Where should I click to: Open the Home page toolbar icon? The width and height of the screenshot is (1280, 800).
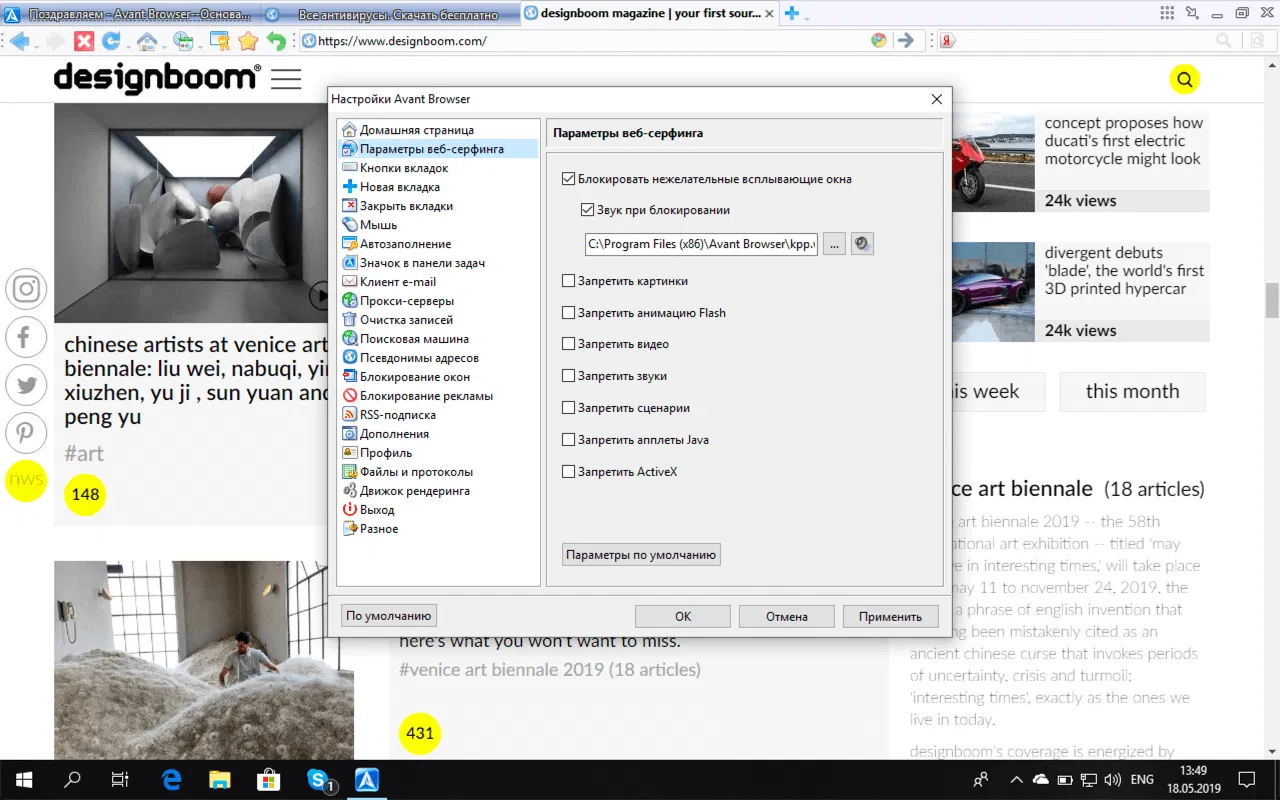(x=147, y=41)
